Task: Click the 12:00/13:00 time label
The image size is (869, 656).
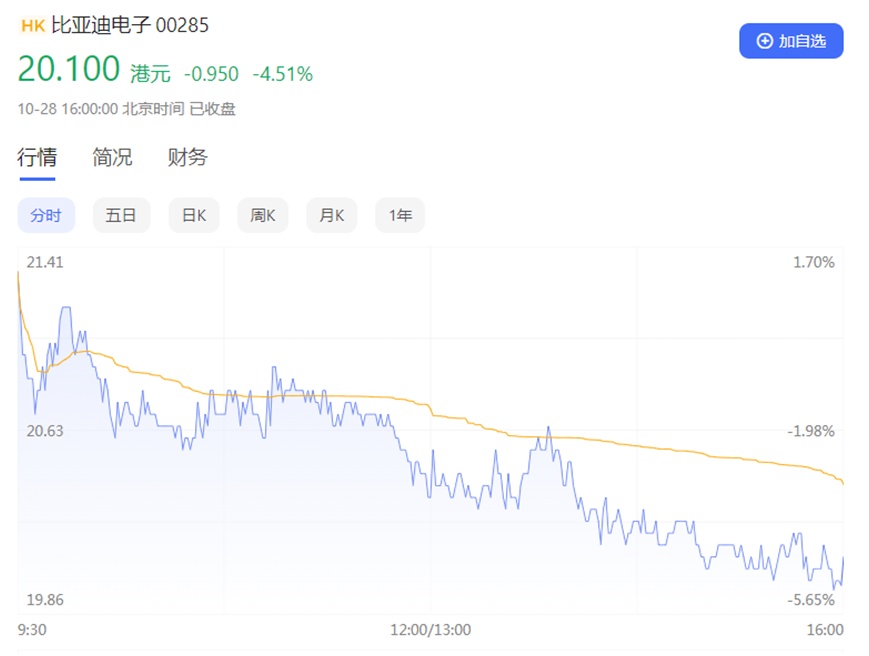Action: pyautogui.click(x=431, y=630)
